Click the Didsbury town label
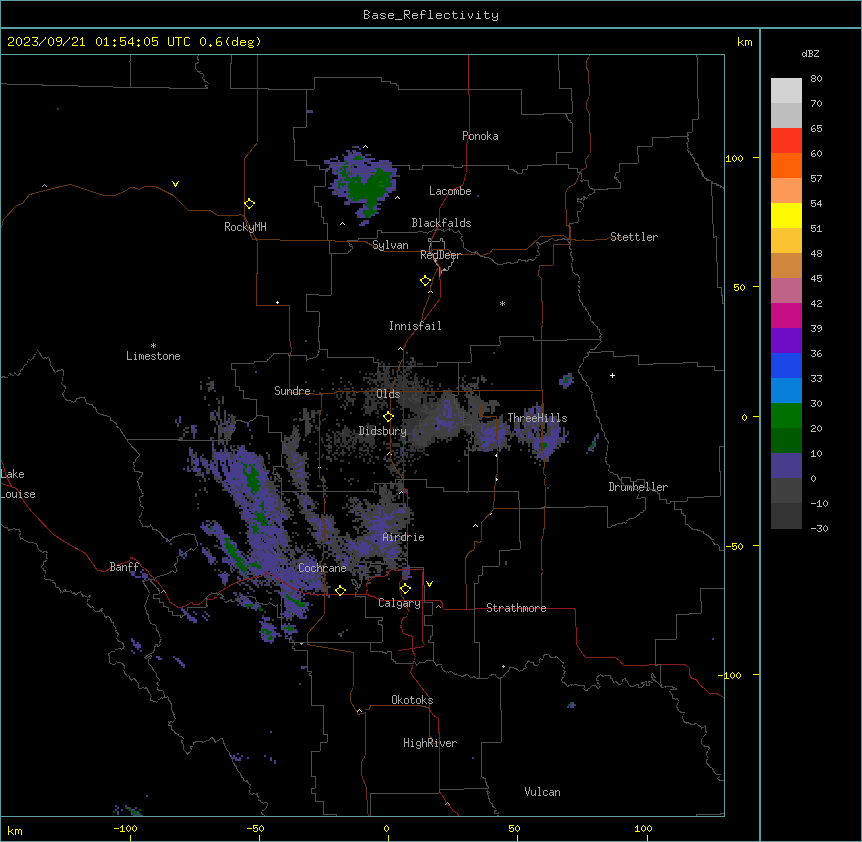This screenshot has height=842, width=862. (x=383, y=431)
